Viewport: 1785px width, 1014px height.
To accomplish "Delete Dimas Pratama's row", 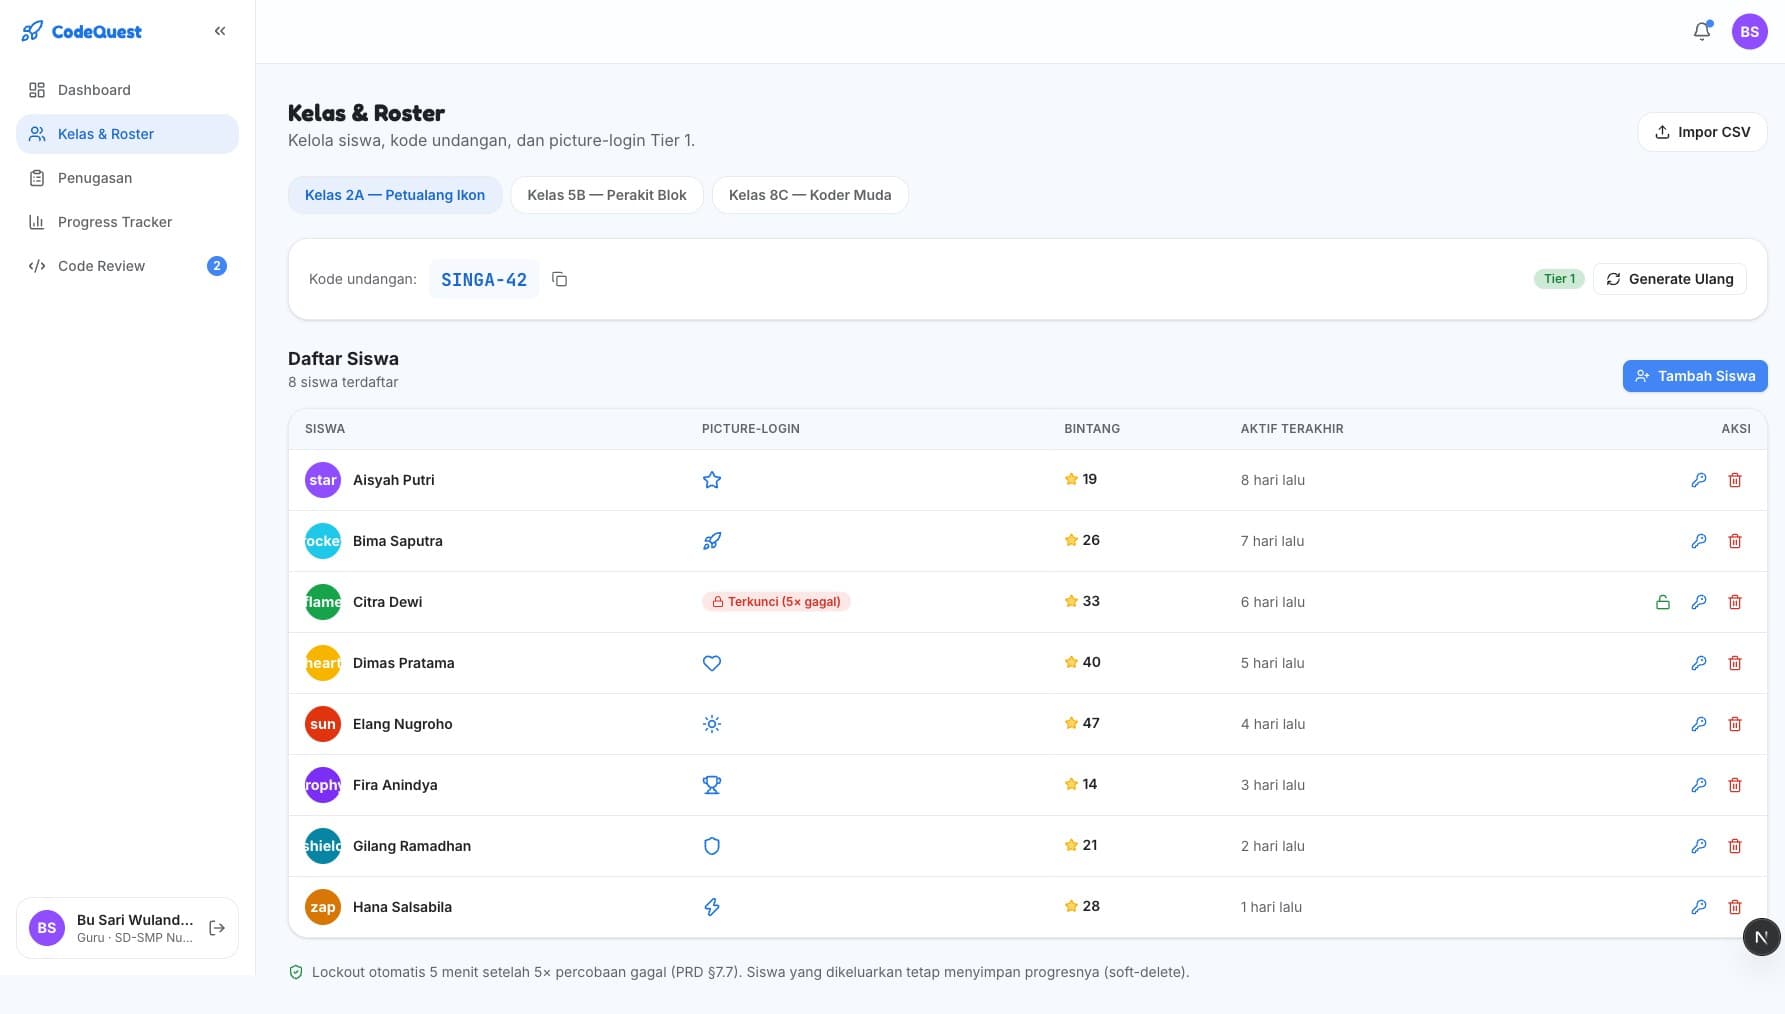I will (x=1735, y=663).
